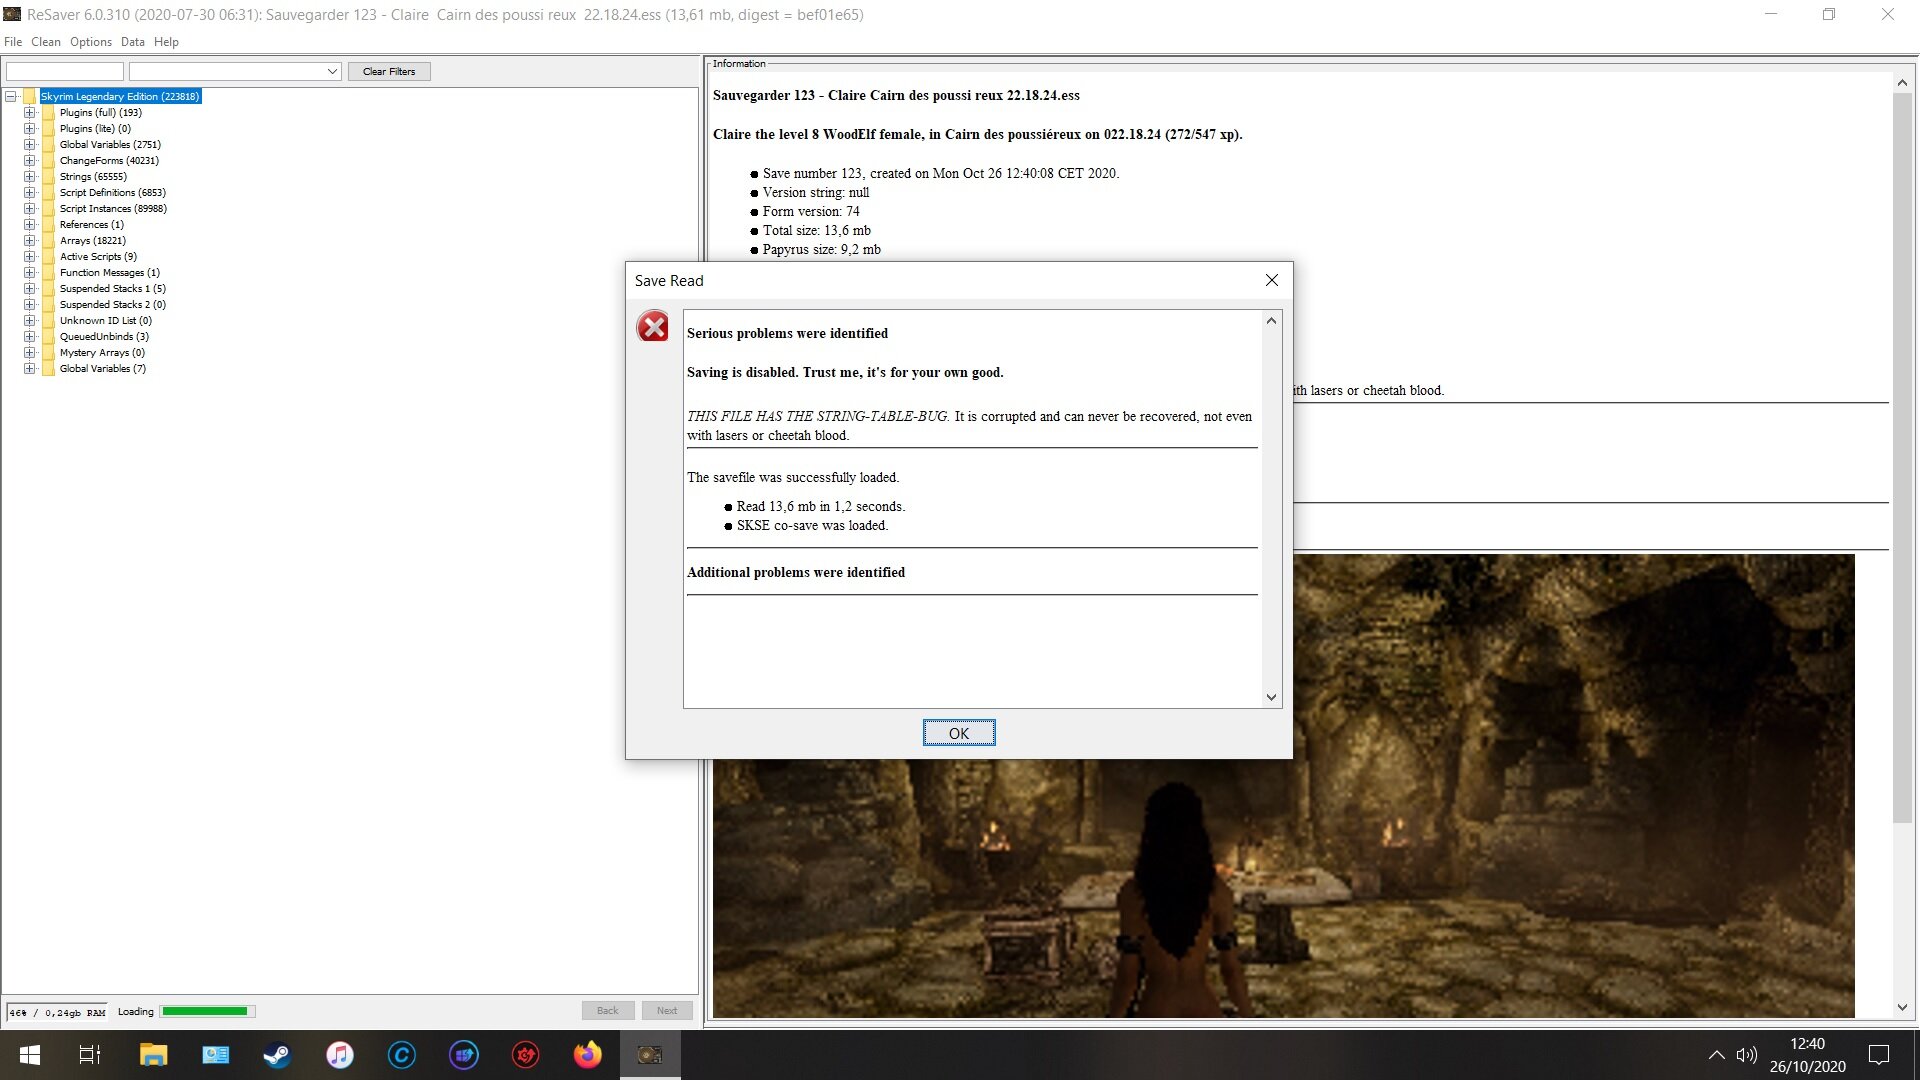Viewport: 1920px width, 1080px height.
Task: Click the ReSaver app icon in title bar
Action: (12, 14)
